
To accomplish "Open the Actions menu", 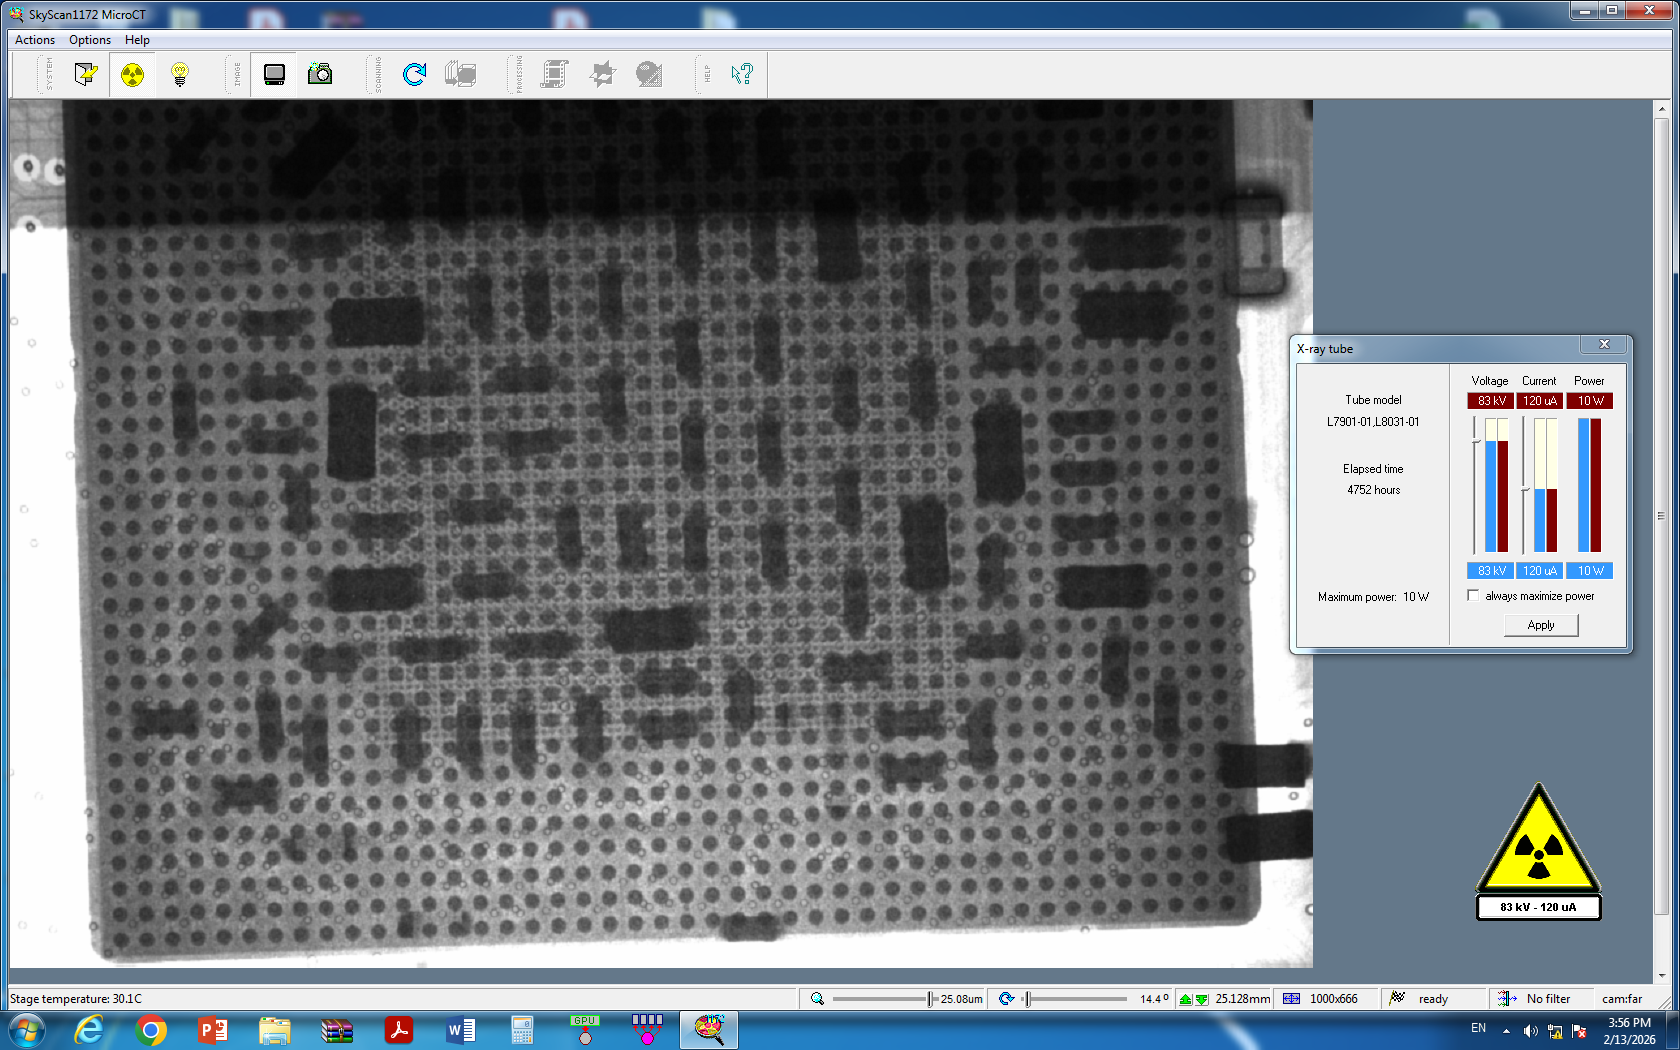I will [35, 40].
